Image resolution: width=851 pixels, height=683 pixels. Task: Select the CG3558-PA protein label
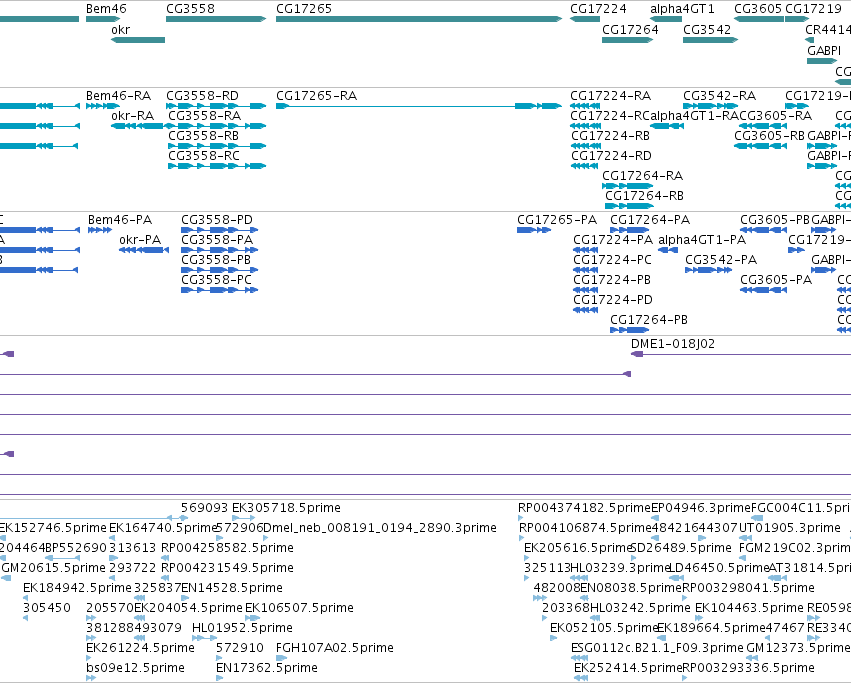(217, 240)
